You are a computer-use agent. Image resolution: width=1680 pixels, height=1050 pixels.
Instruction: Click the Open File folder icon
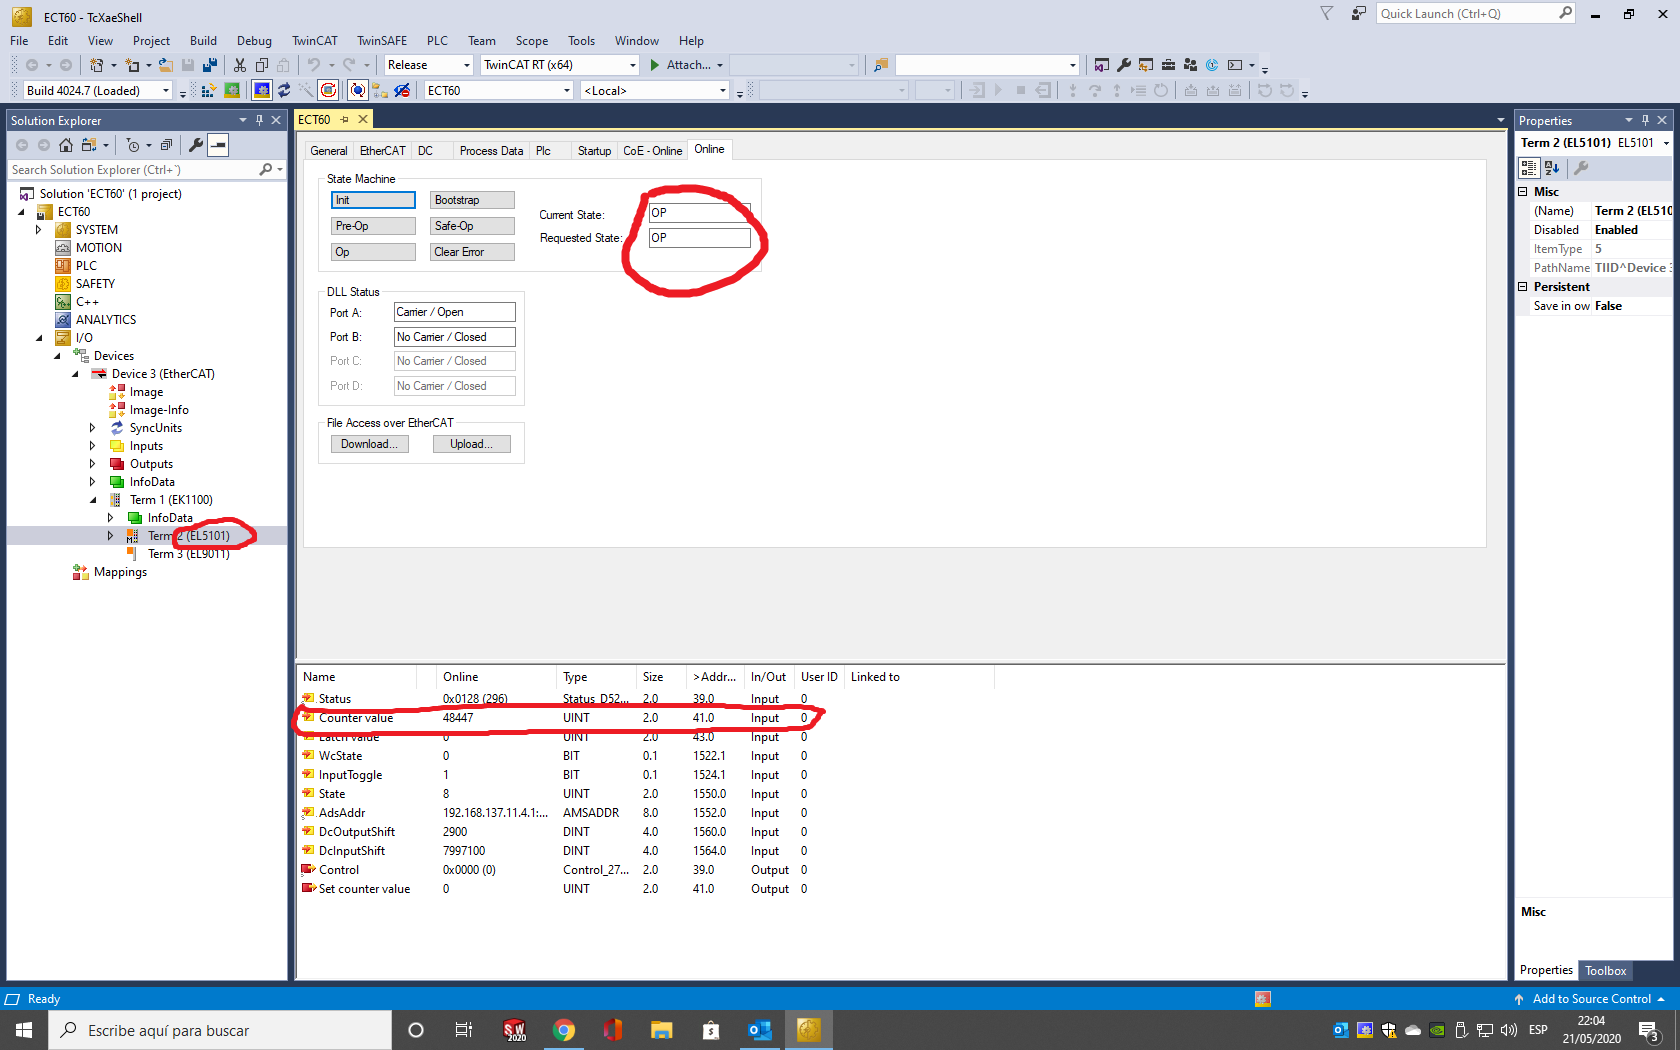[166, 65]
